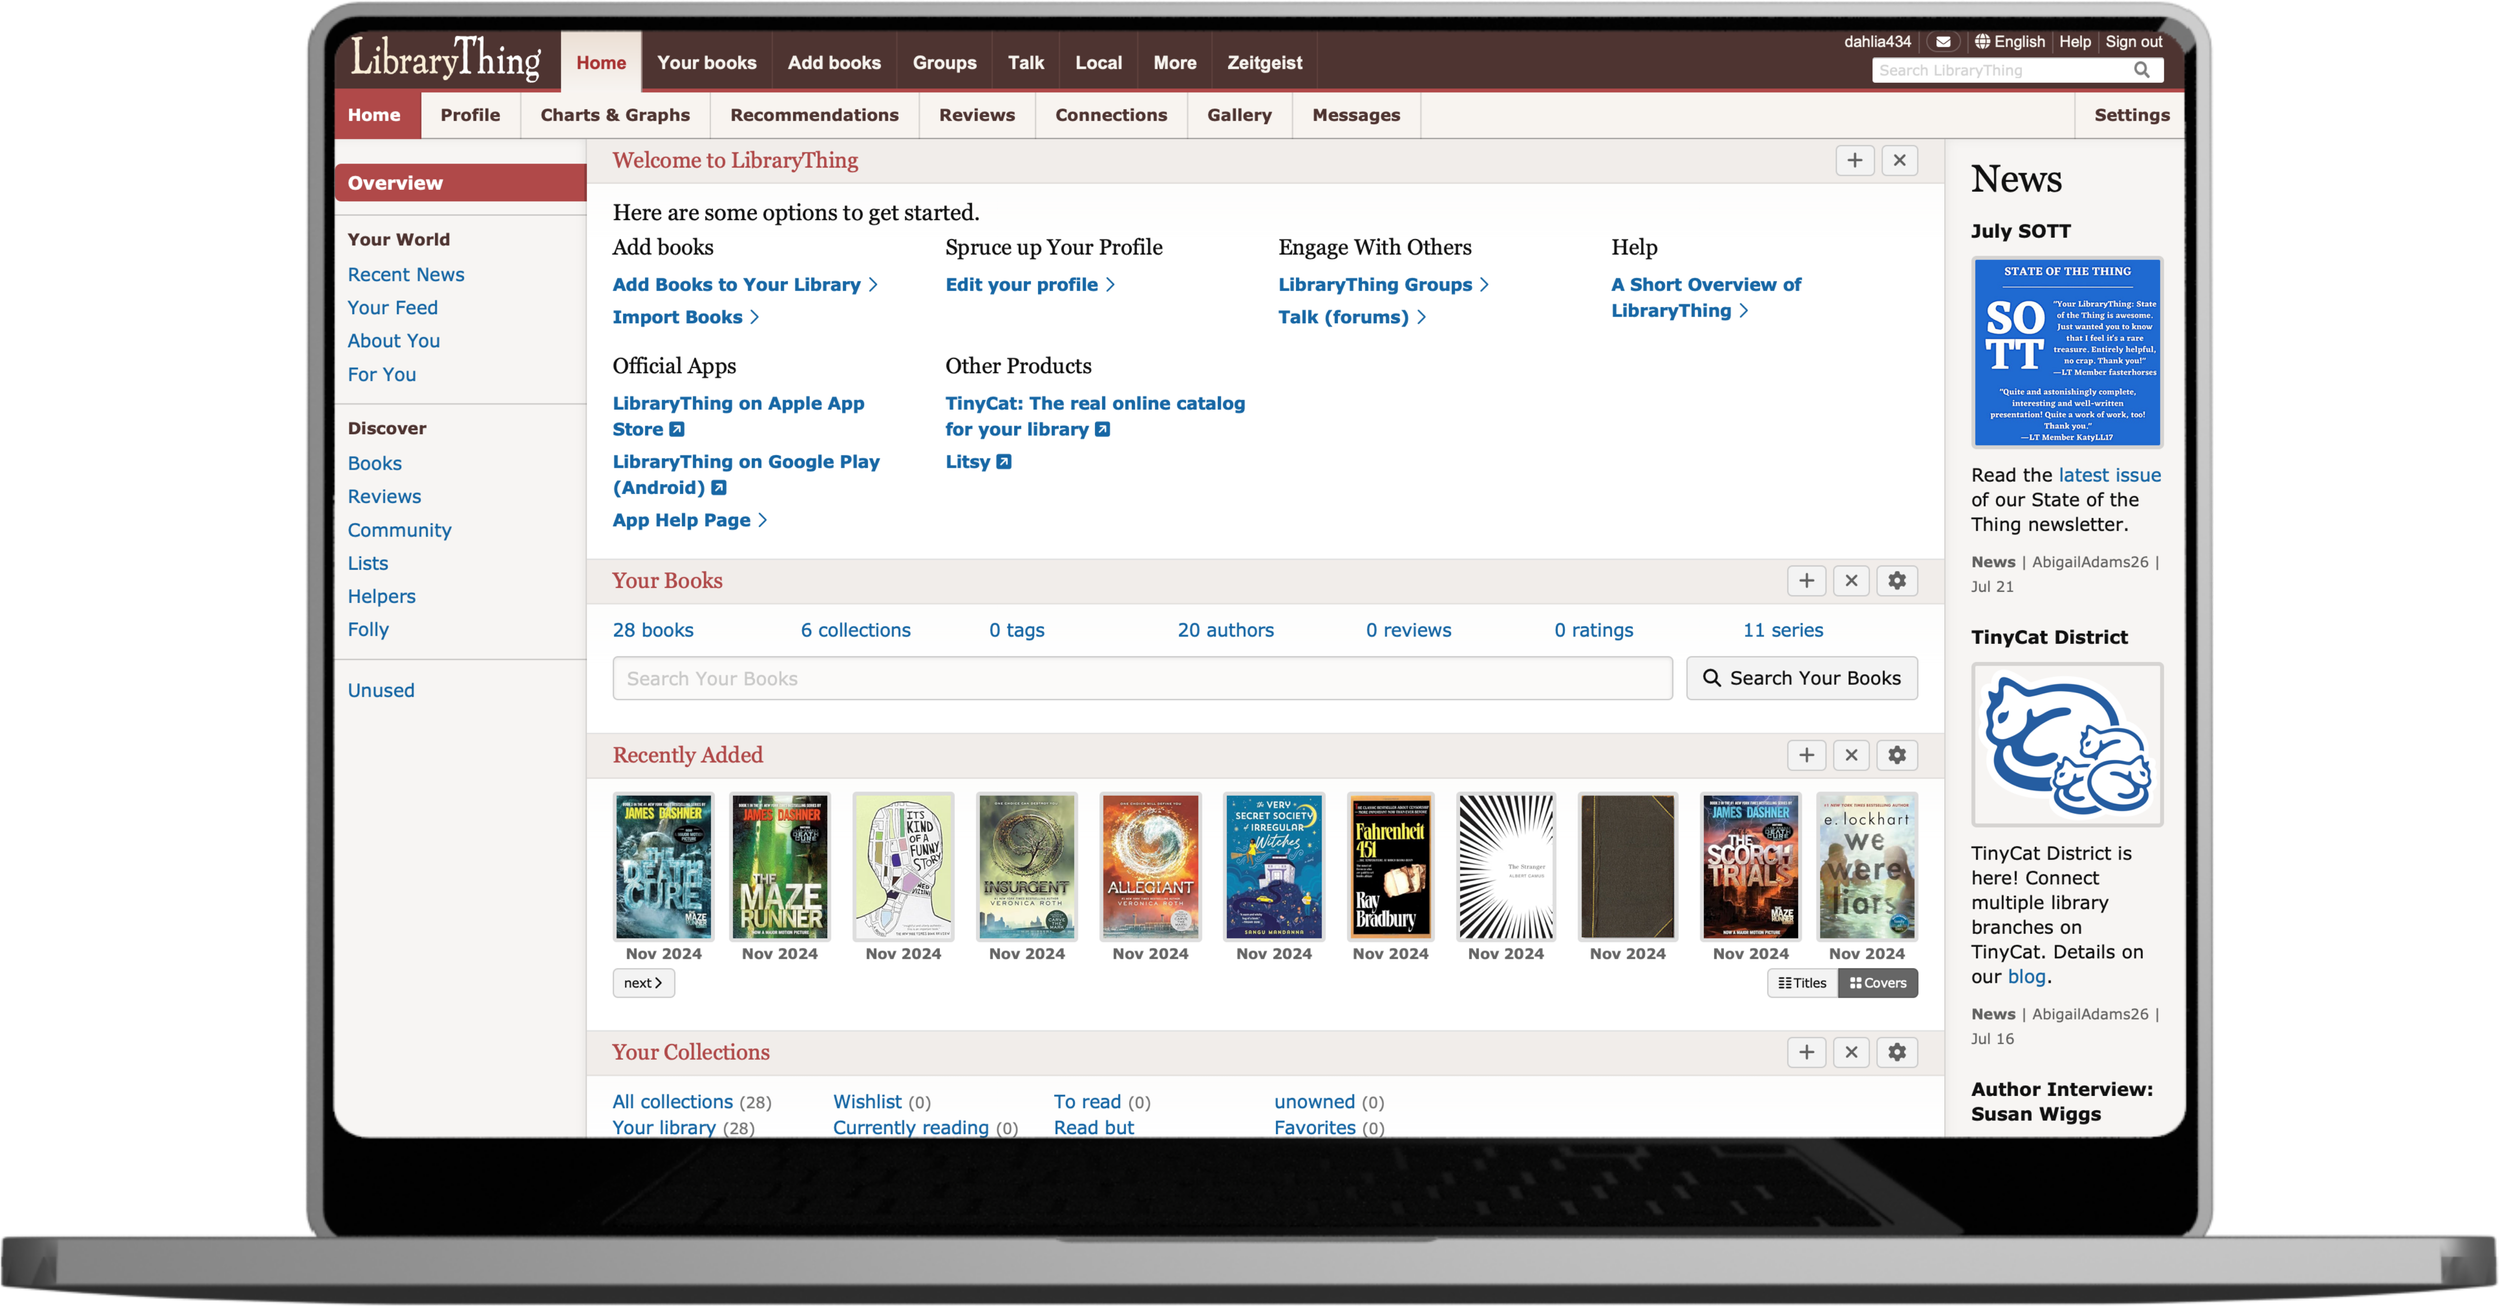Click the search magnifier icon in header

[2141, 70]
